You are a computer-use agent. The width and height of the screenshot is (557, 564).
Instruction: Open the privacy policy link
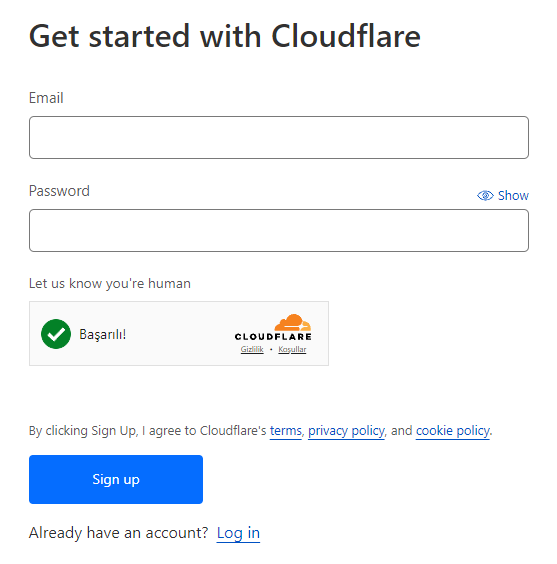346,431
